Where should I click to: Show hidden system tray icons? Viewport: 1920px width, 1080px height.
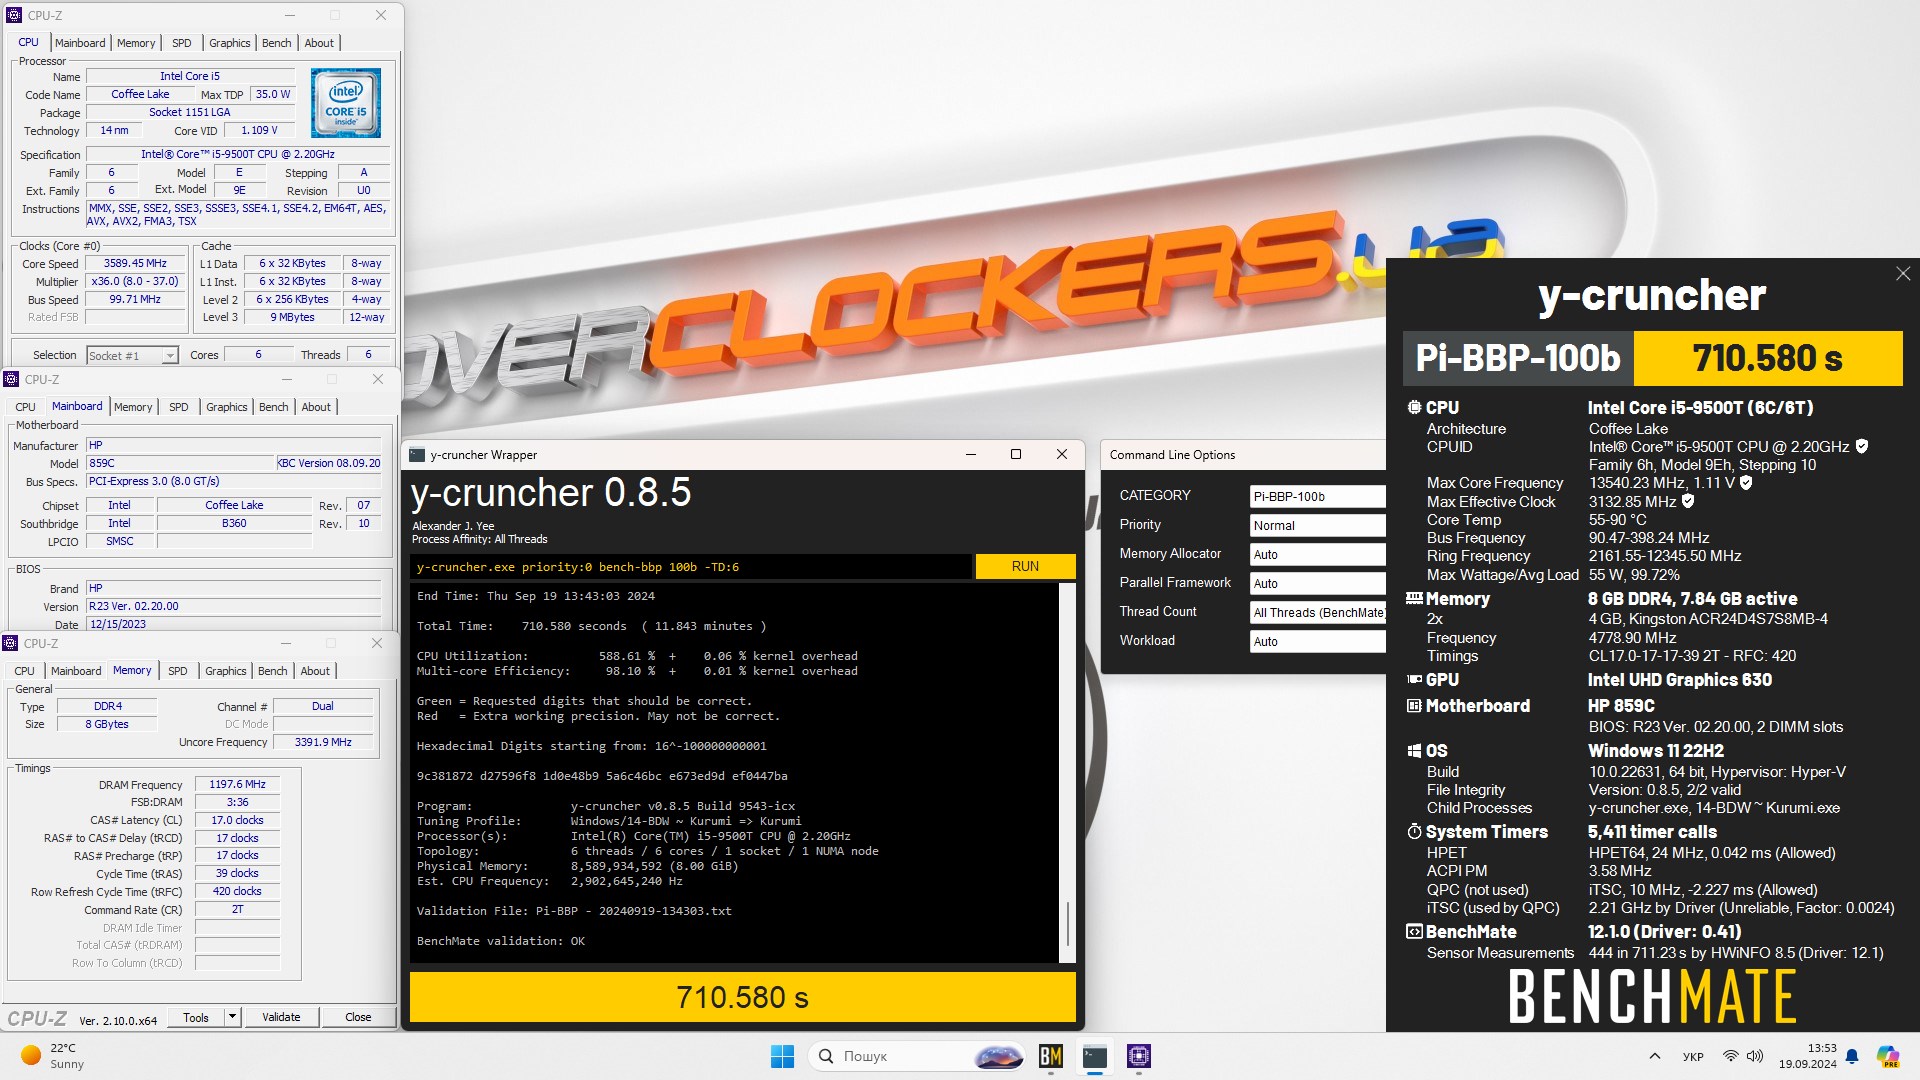(1654, 1056)
